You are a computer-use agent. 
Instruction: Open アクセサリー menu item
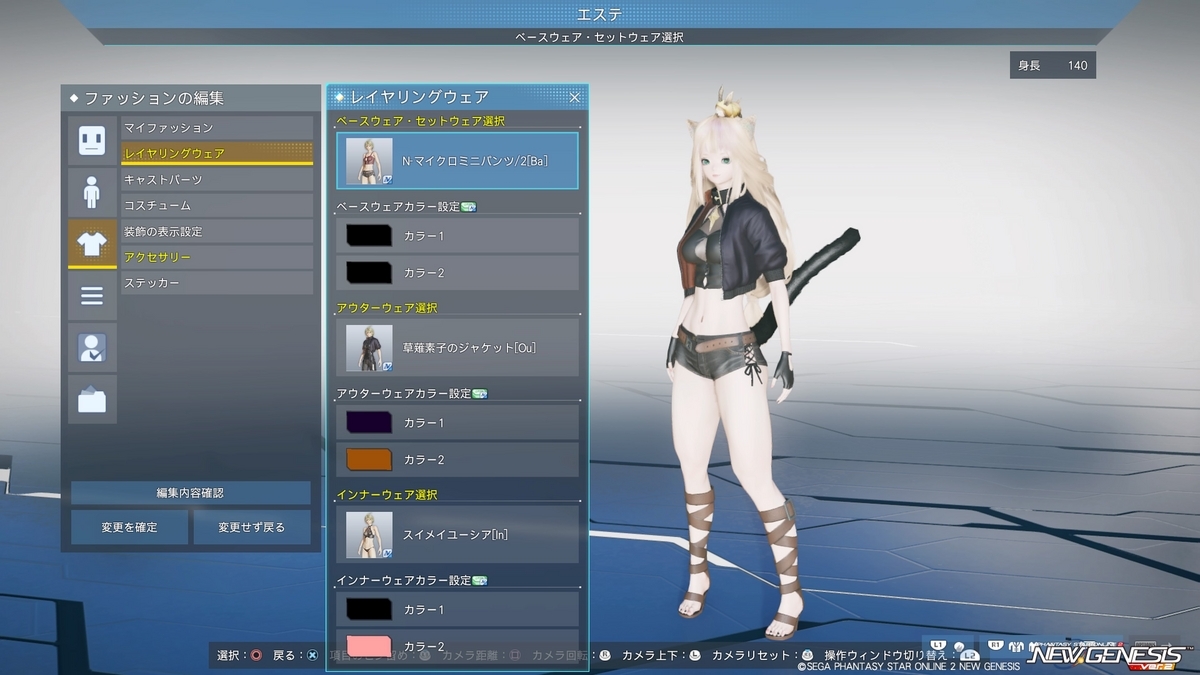point(217,258)
